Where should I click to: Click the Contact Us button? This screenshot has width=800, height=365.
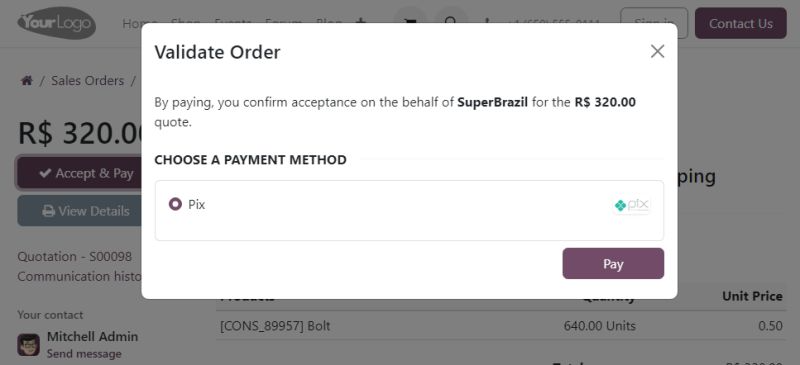tap(741, 23)
